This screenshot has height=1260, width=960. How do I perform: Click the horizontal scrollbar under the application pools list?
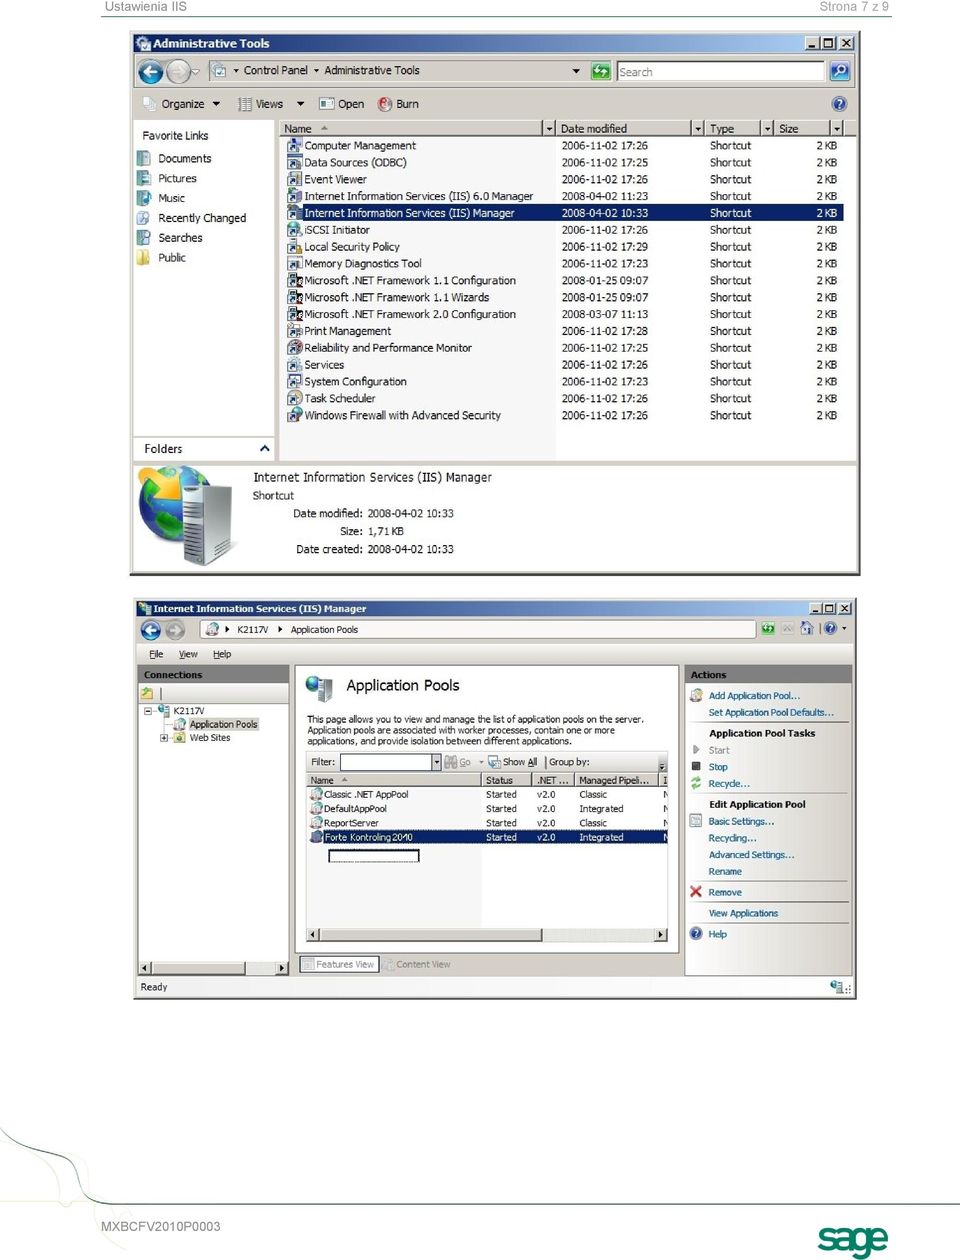click(x=487, y=935)
